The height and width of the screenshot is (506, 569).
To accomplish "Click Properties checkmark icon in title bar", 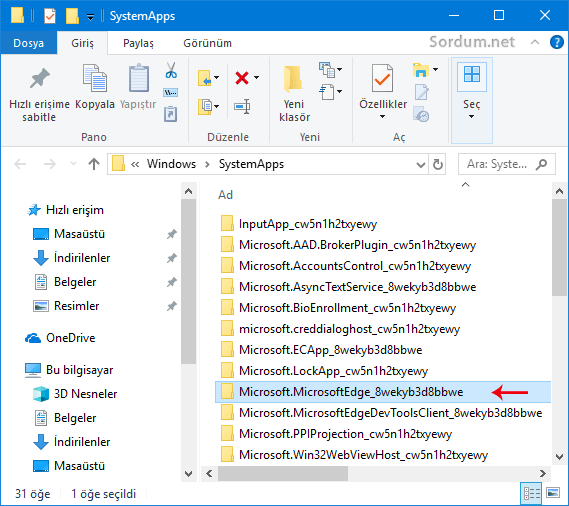I will click(50, 16).
